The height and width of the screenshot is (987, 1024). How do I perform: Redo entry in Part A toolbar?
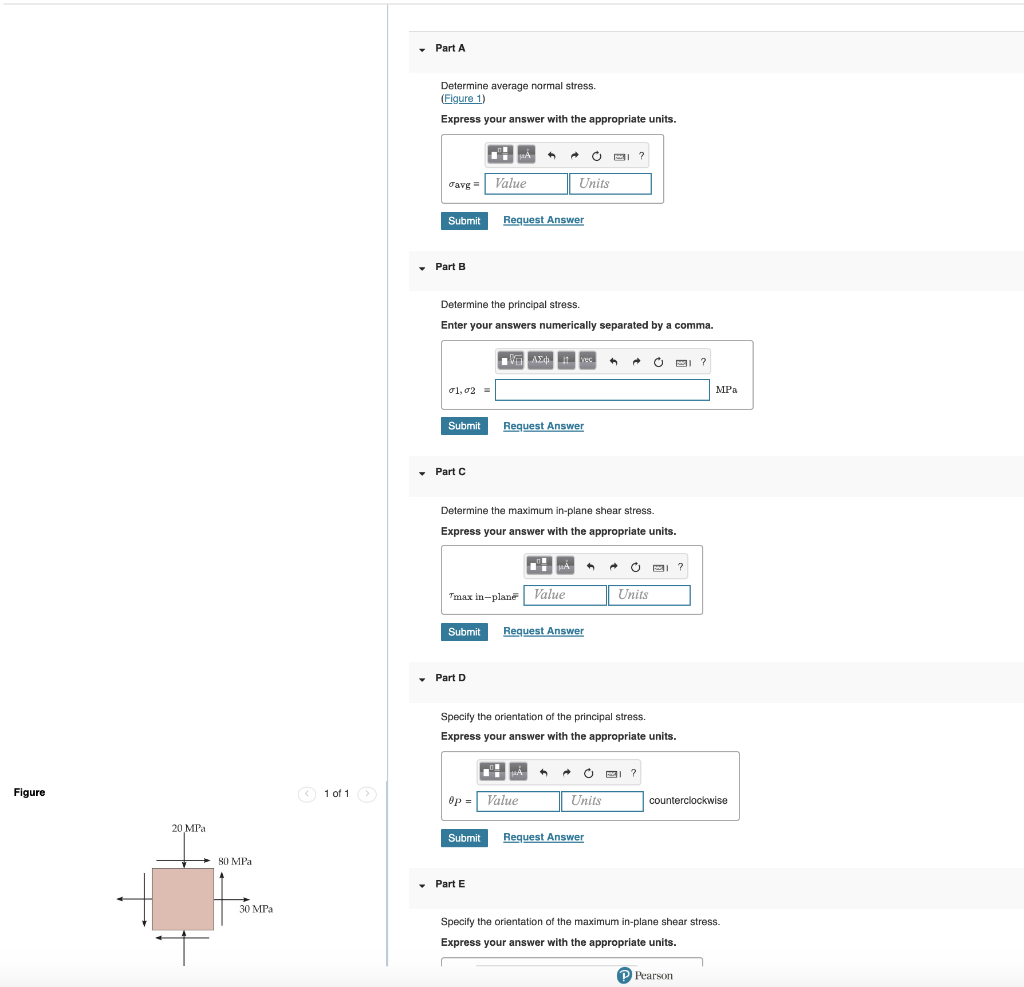click(574, 156)
